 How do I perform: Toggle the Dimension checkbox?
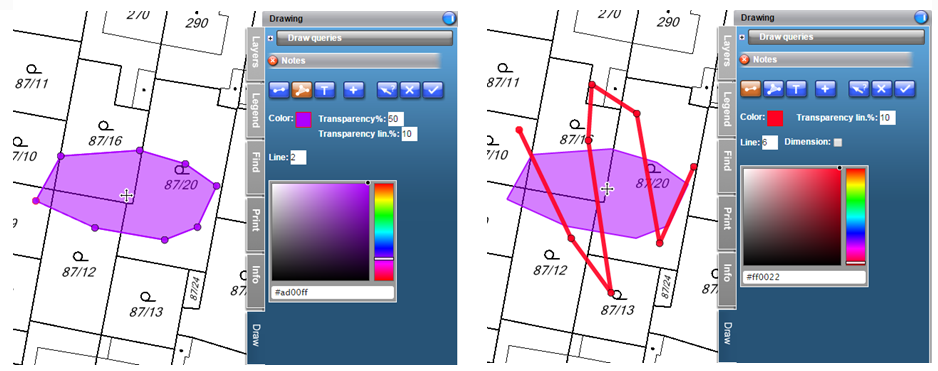pyautogui.click(x=838, y=142)
